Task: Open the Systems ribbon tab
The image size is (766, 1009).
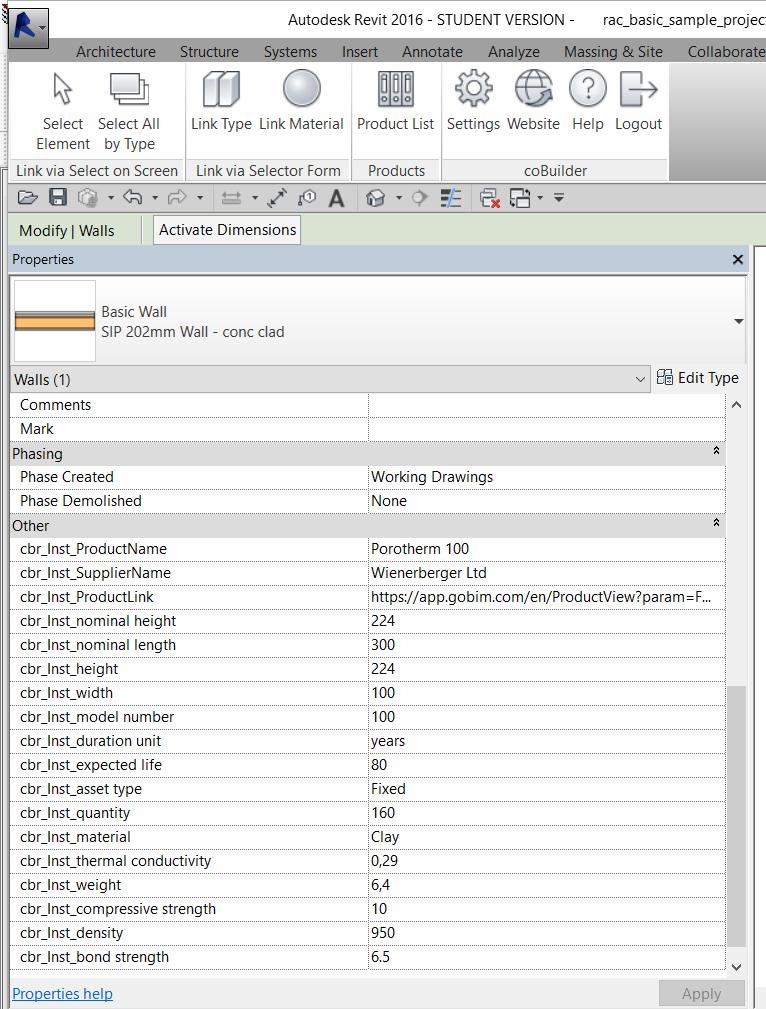Action: point(290,51)
